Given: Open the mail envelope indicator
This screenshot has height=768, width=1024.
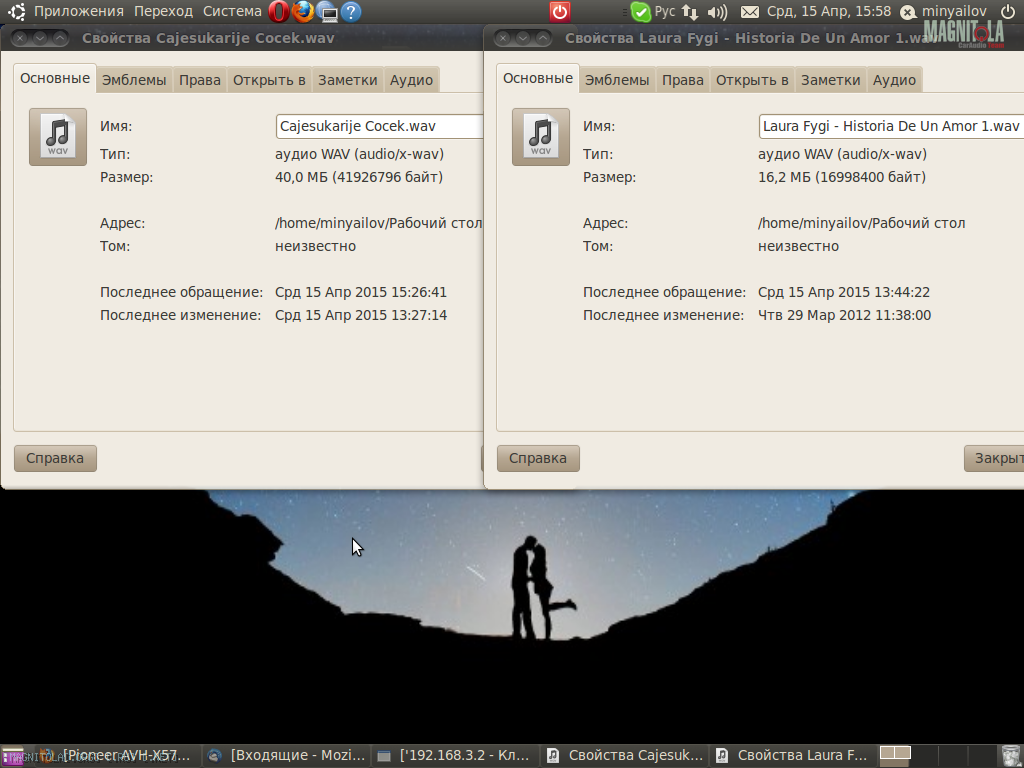Looking at the screenshot, I should click(x=749, y=12).
